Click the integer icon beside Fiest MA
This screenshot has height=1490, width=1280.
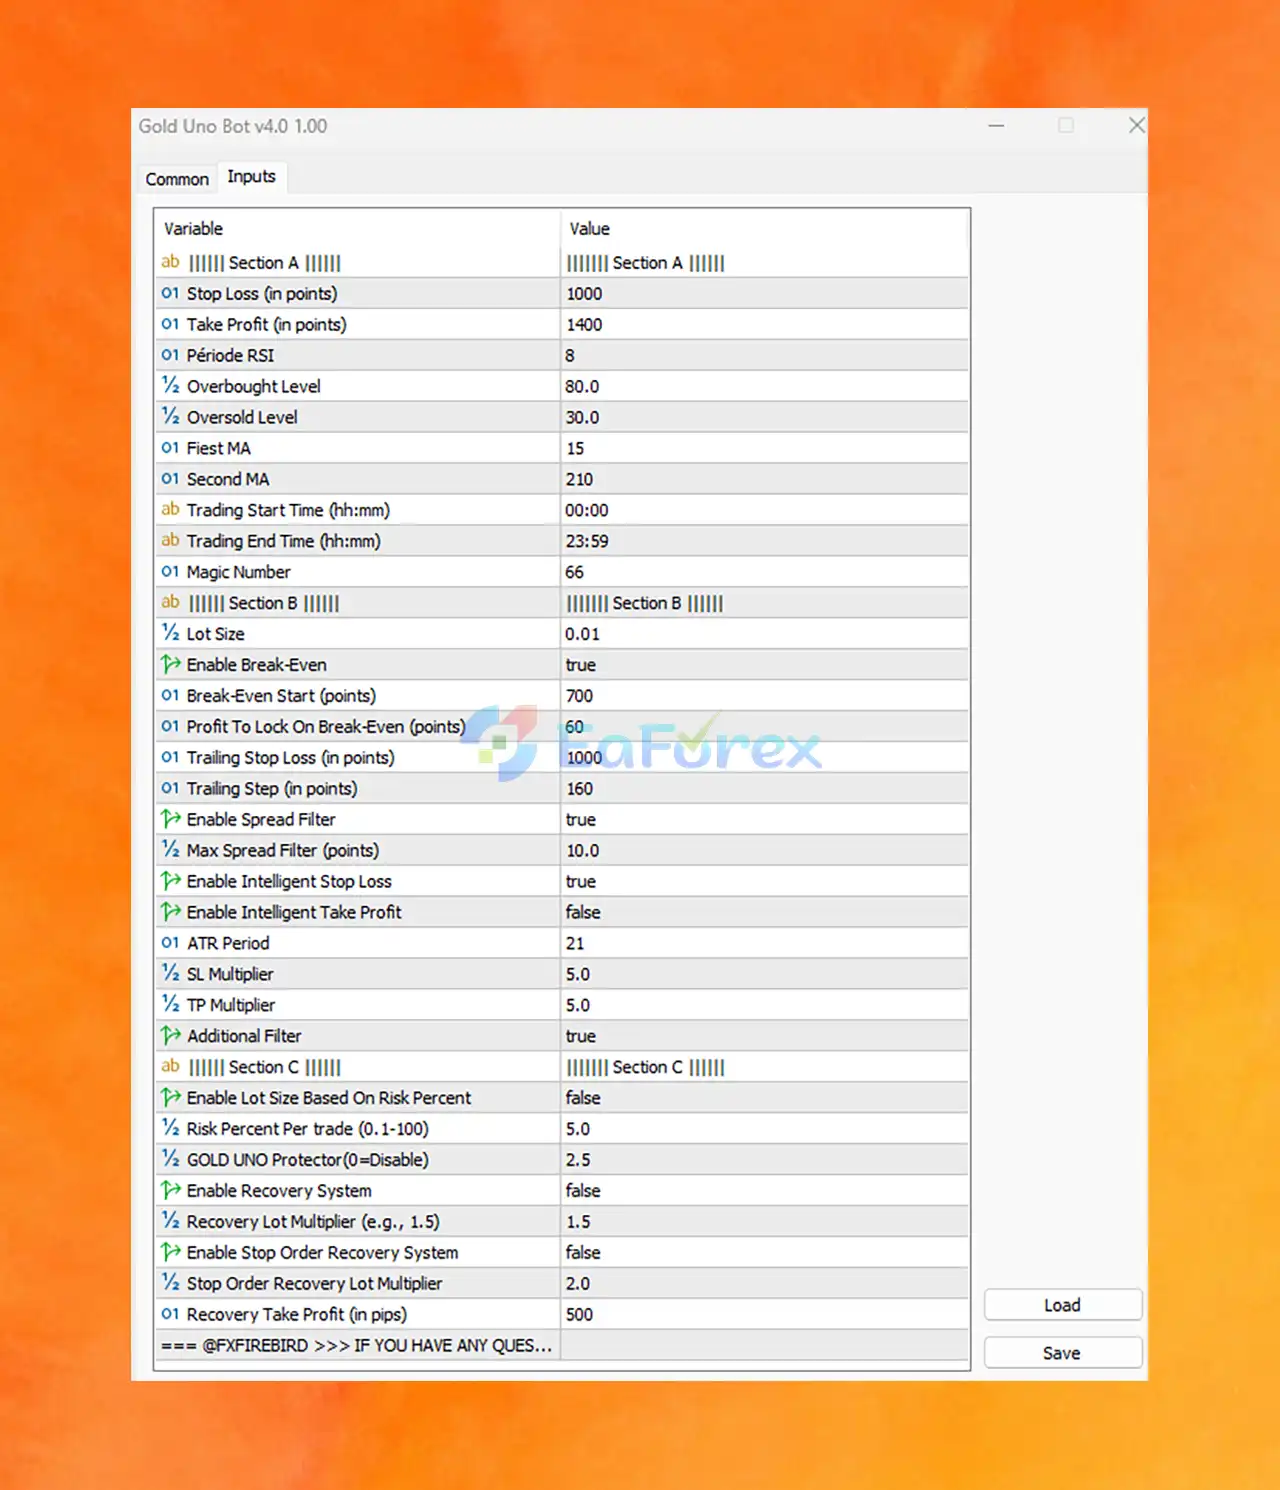tap(170, 448)
